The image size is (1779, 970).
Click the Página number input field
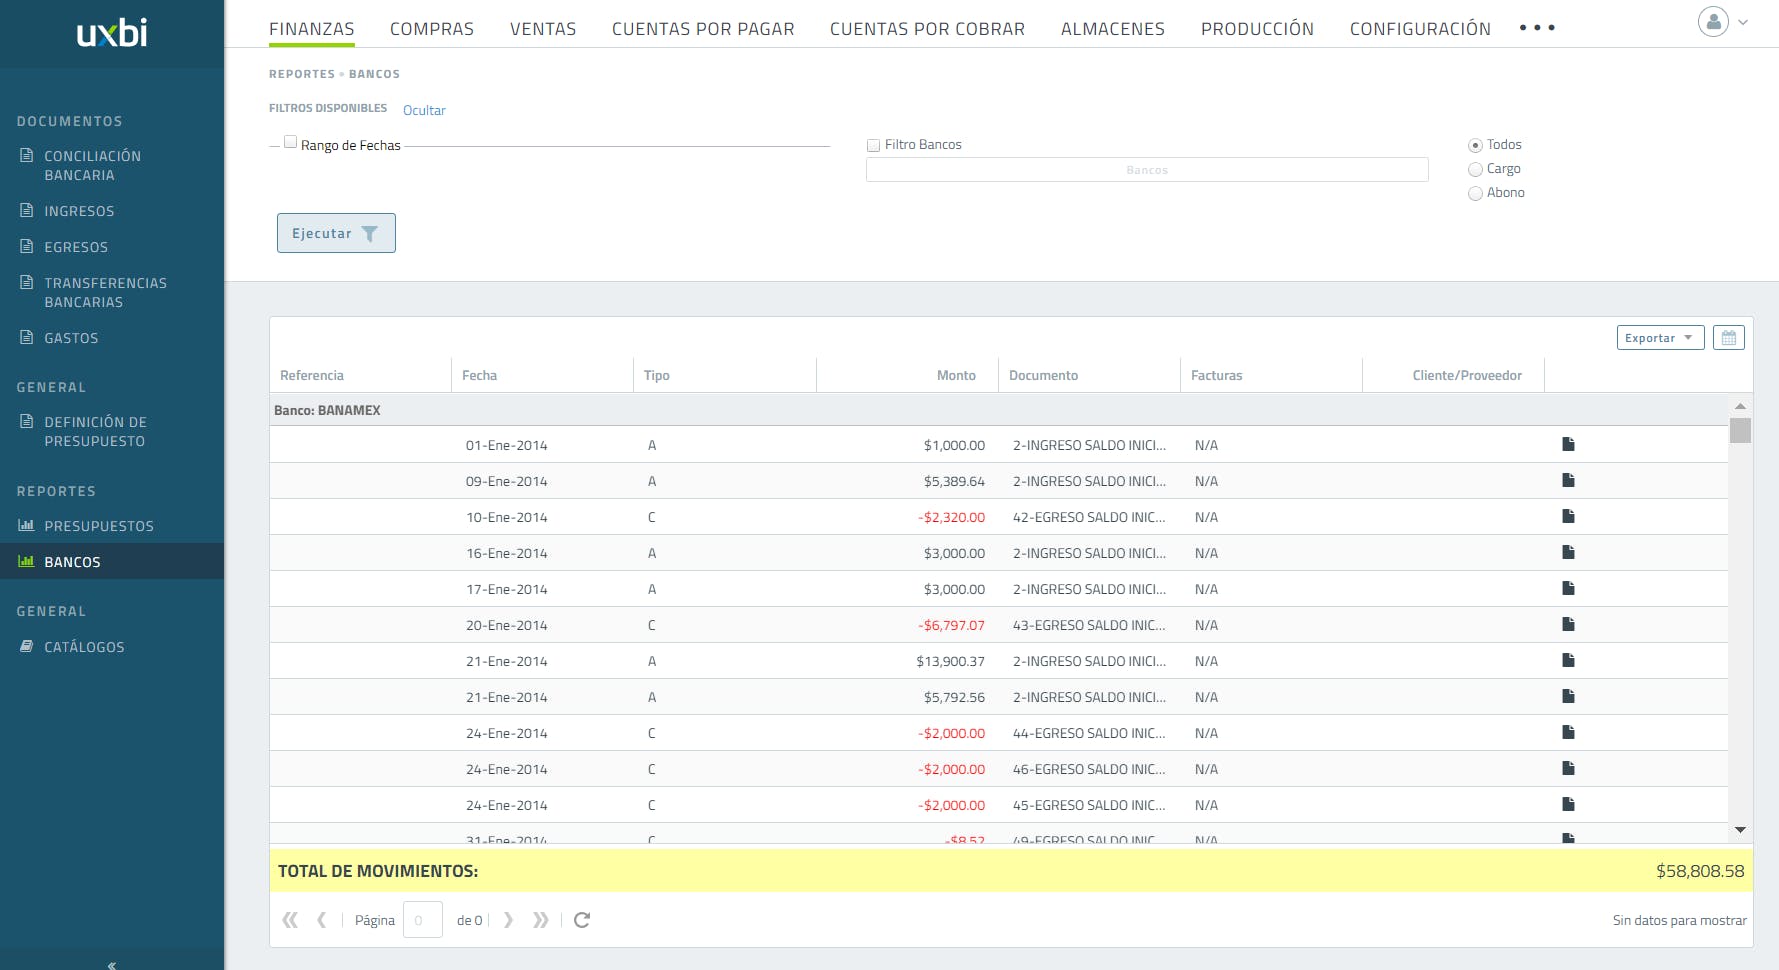coord(422,920)
